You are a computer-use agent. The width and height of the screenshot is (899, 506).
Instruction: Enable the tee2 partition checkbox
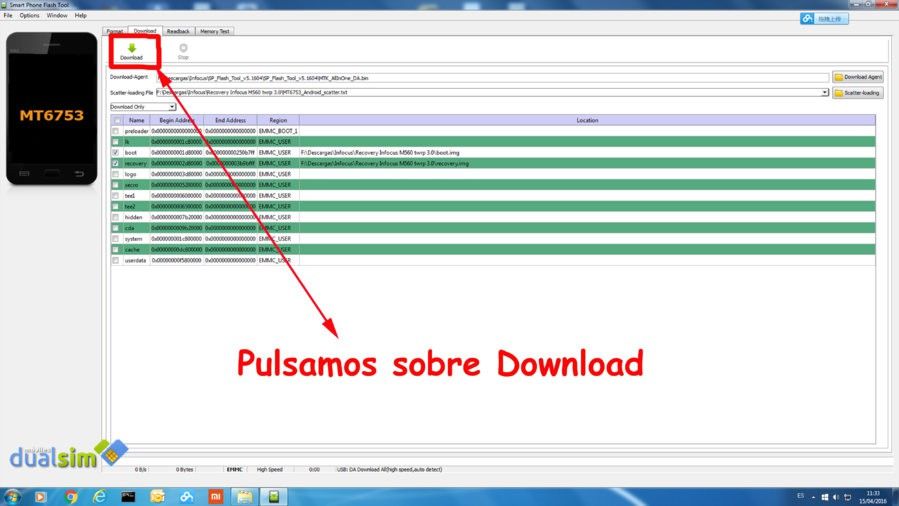tap(116, 206)
